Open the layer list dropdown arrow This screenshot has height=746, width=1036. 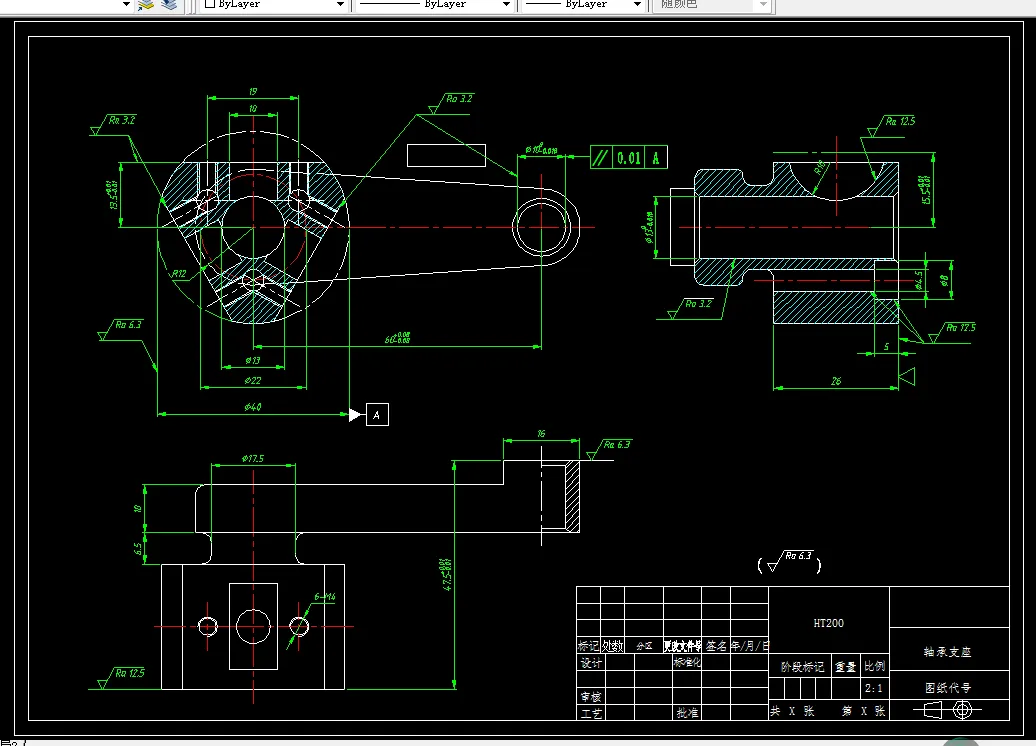tap(126, 5)
